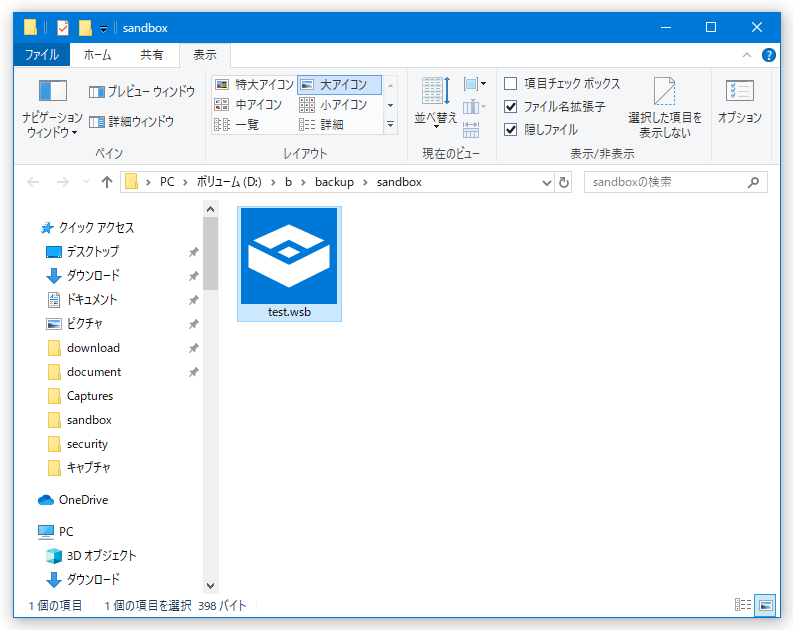The height and width of the screenshot is (630, 793).
Task: Enable item check boxes (項目チェック ボックス)
Action: [562, 83]
